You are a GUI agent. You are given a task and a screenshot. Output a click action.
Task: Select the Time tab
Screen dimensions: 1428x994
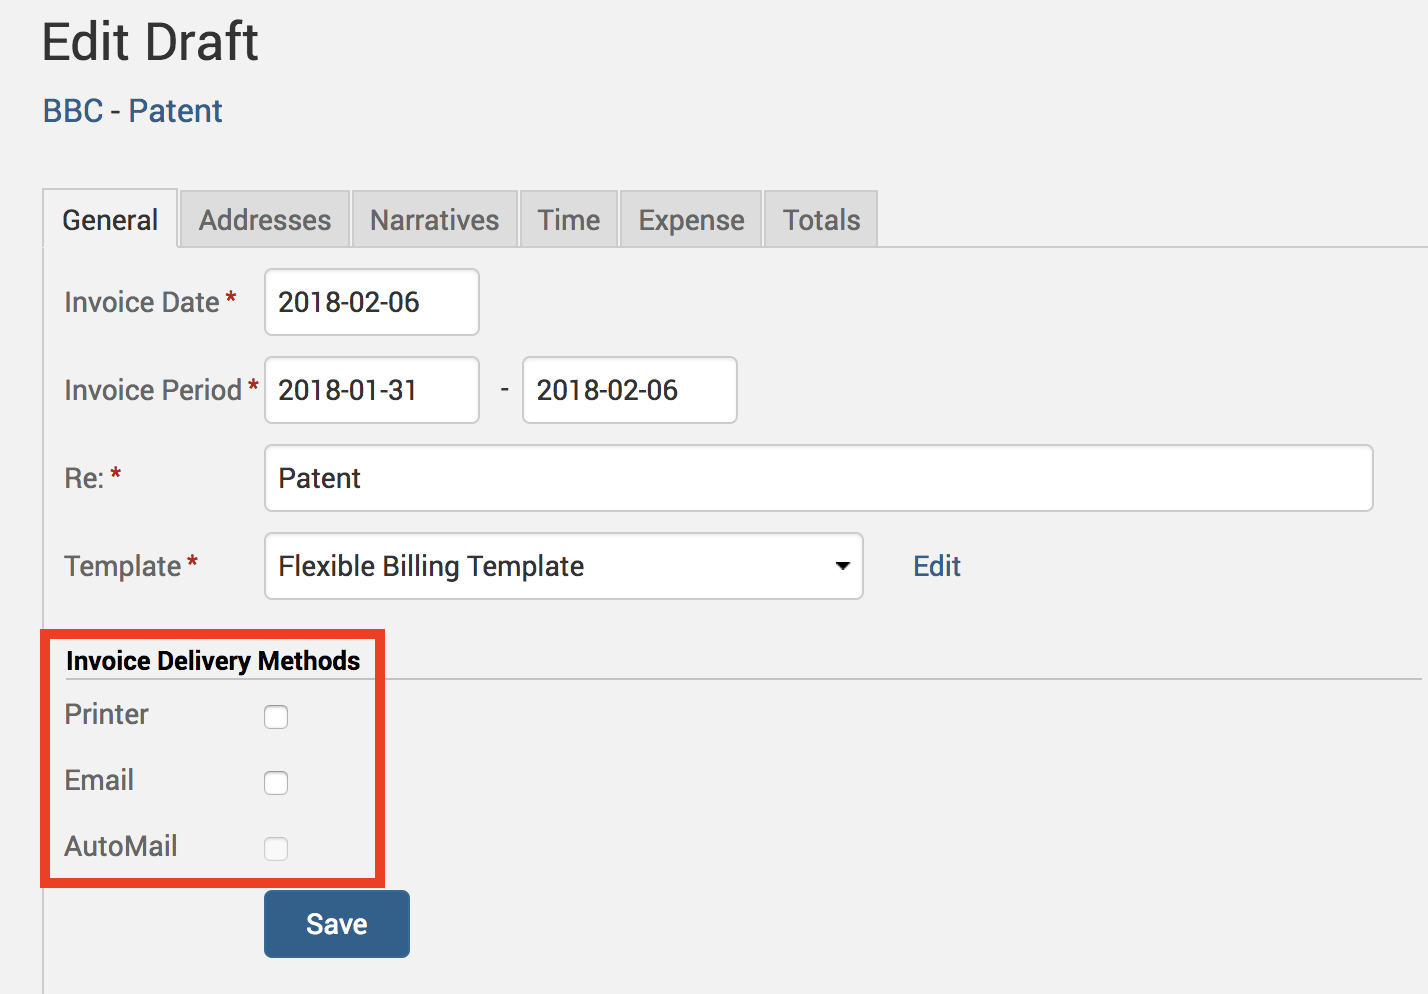[568, 219]
